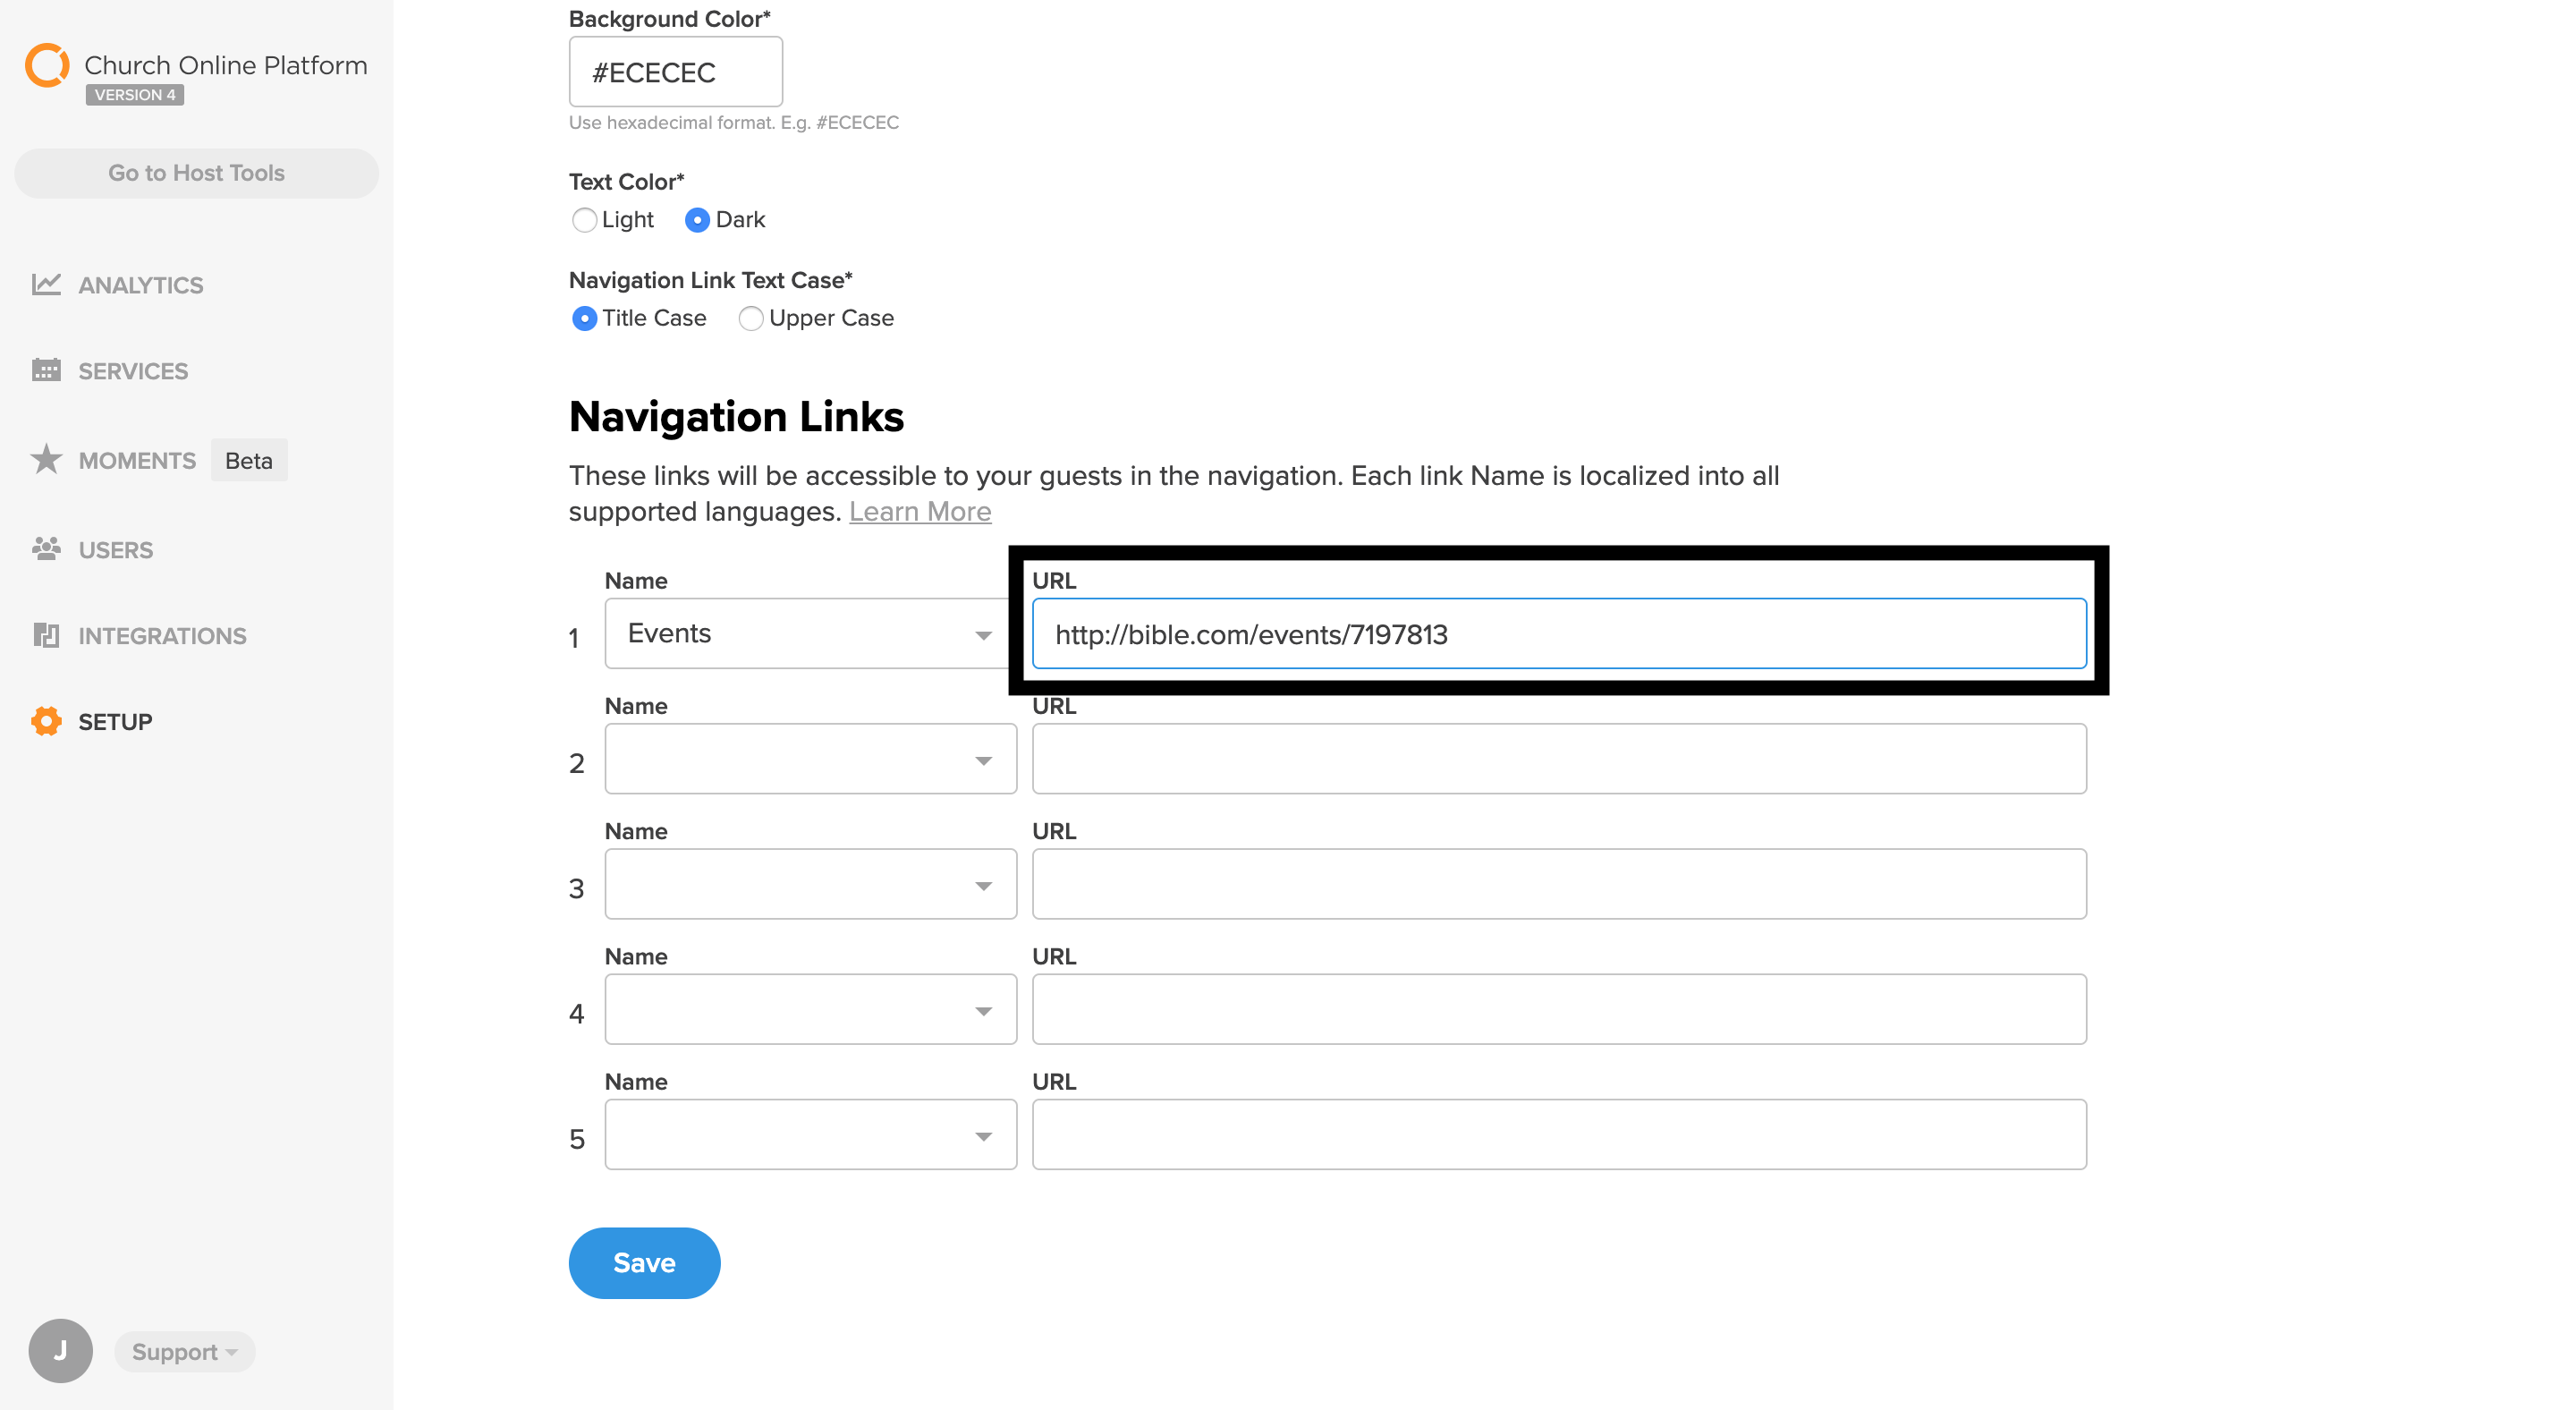
Task: Go to Host Tools
Action: point(197,173)
